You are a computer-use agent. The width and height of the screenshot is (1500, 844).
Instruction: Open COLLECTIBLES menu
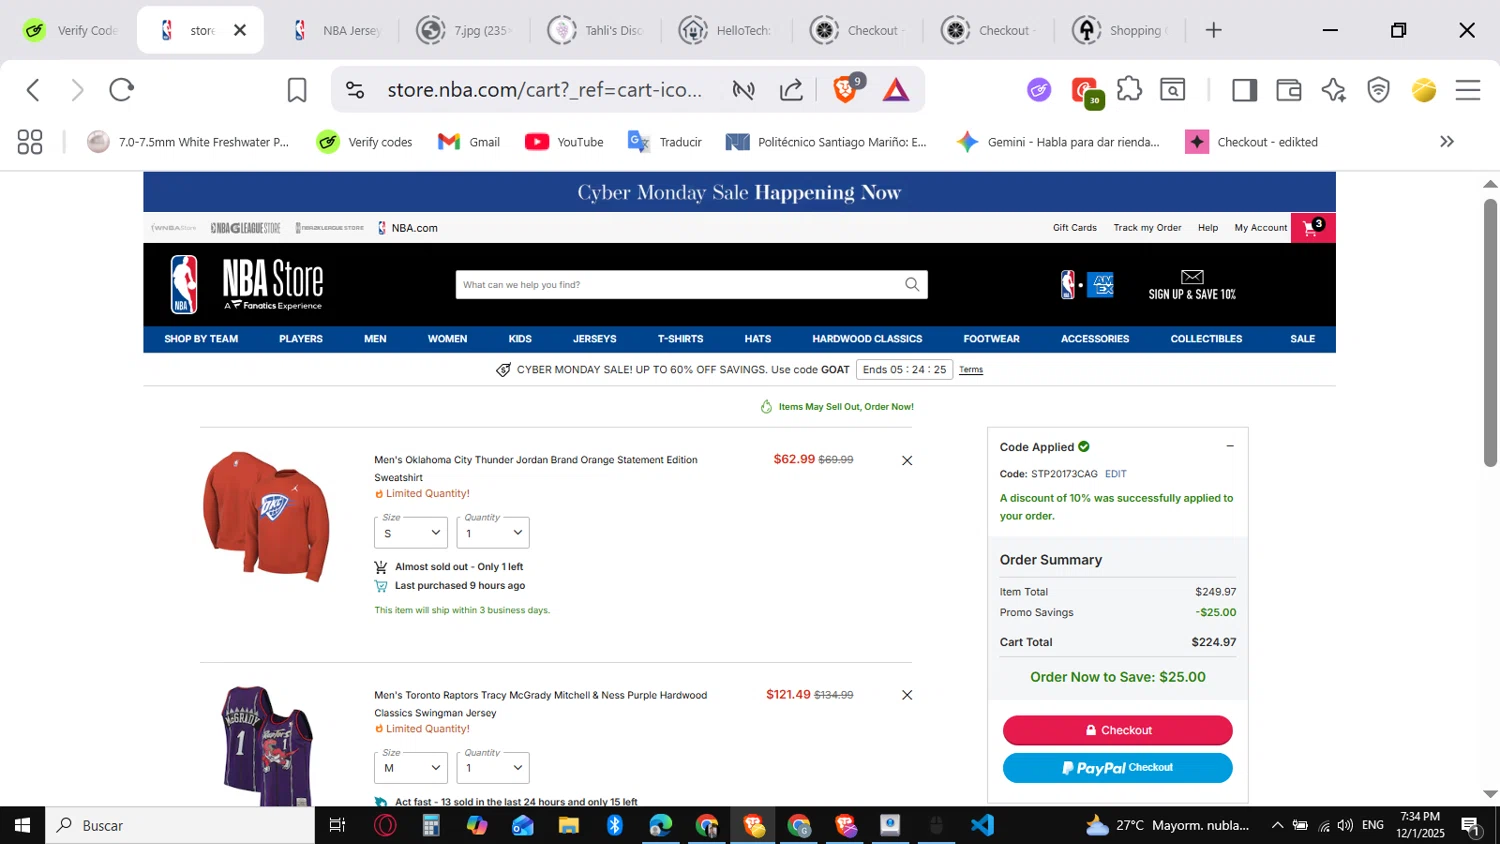(x=1206, y=339)
